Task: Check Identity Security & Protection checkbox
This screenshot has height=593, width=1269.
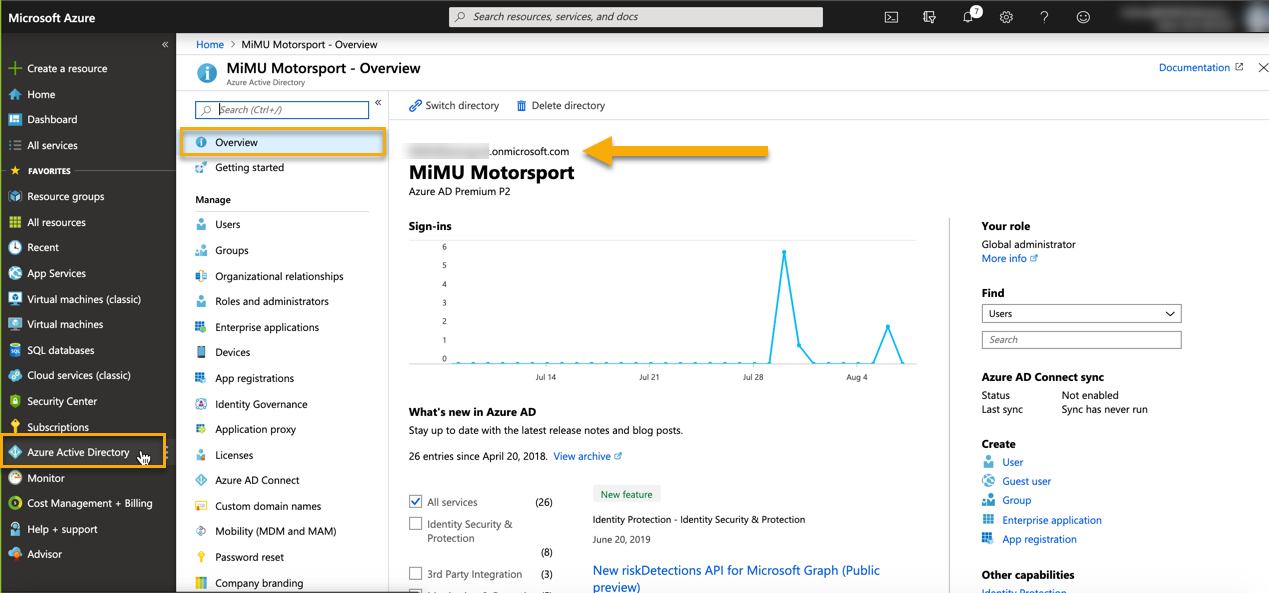Action: 416,524
